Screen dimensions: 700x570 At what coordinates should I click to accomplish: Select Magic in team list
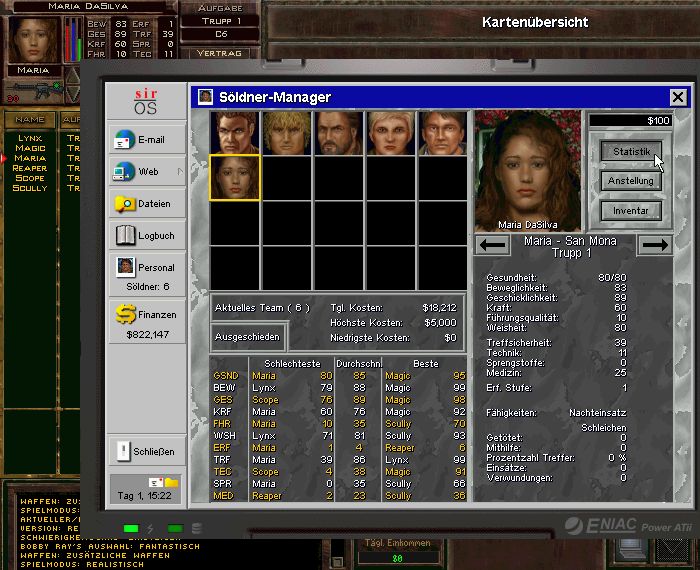[x=30, y=148]
